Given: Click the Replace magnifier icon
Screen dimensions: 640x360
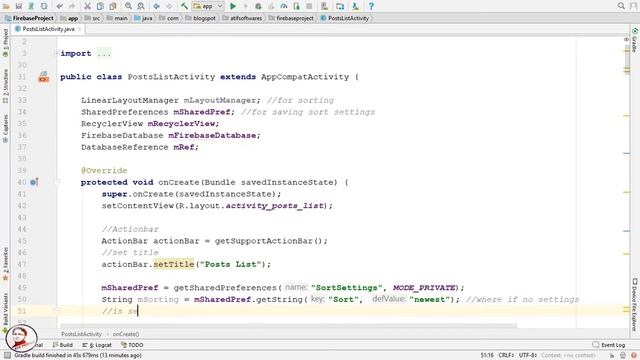Looking at the screenshot, I should coord(141,6).
